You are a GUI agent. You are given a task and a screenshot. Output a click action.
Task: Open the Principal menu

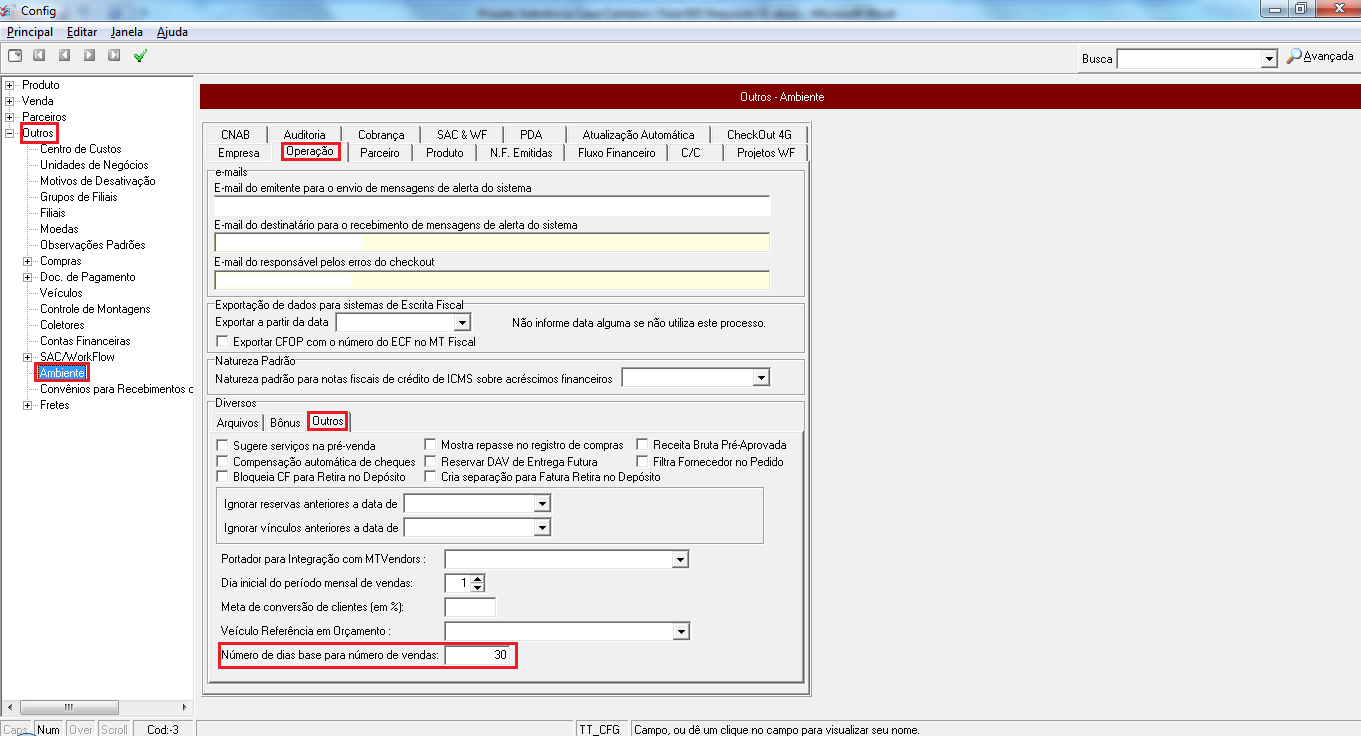coord(30,32)
